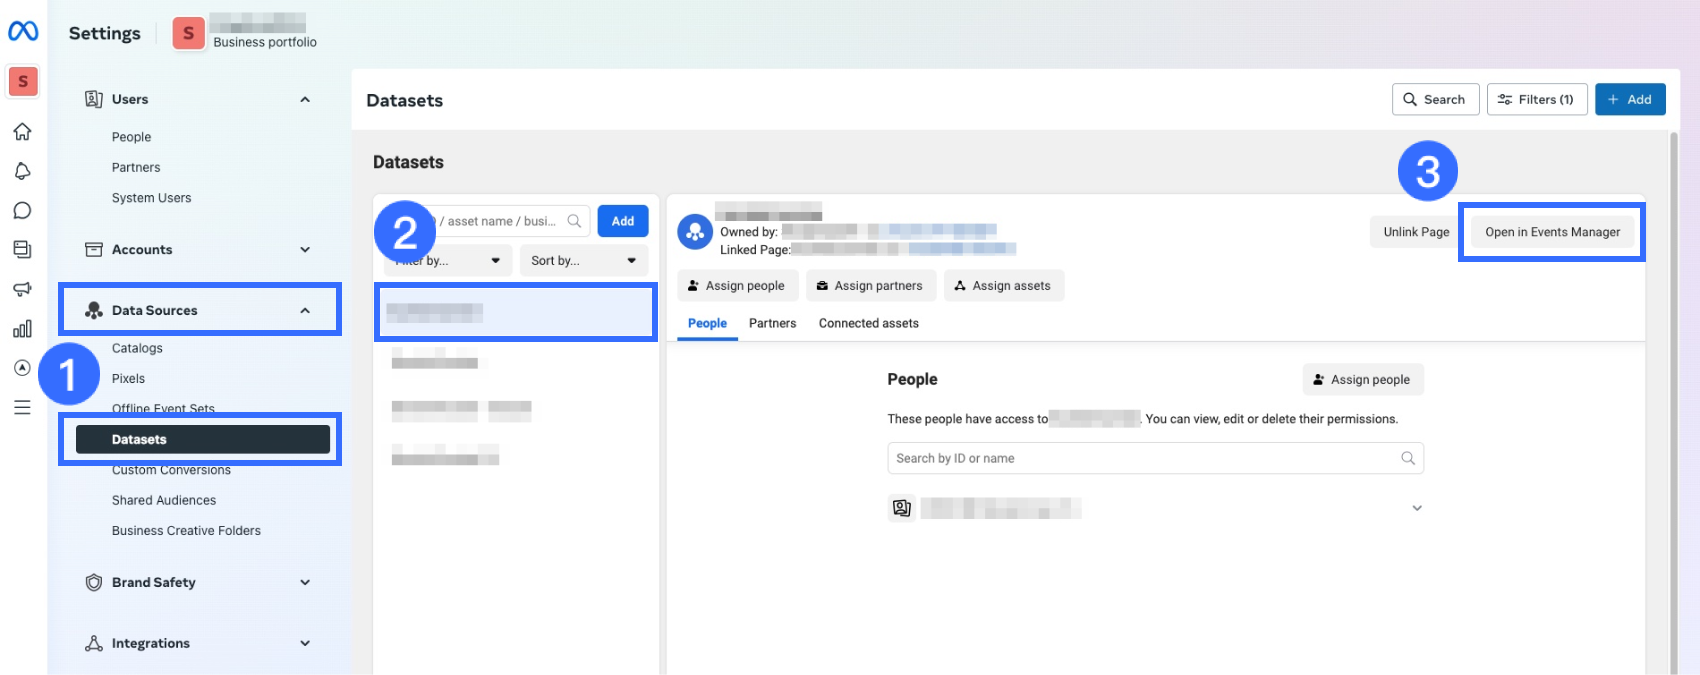Open the Filter by dropdown
Screen dimensions: 1700x675
point(448,260)
